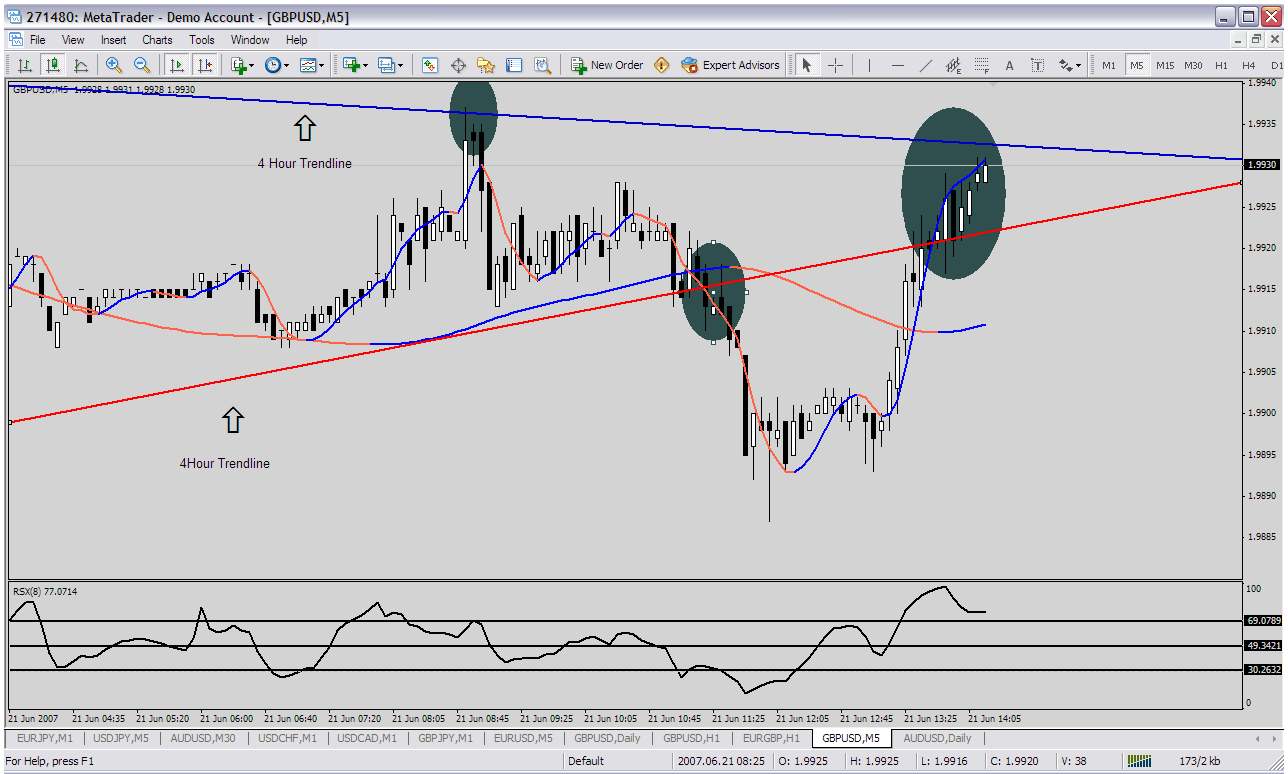Click the 69.0789 RSX level label

coord(1262,621)
